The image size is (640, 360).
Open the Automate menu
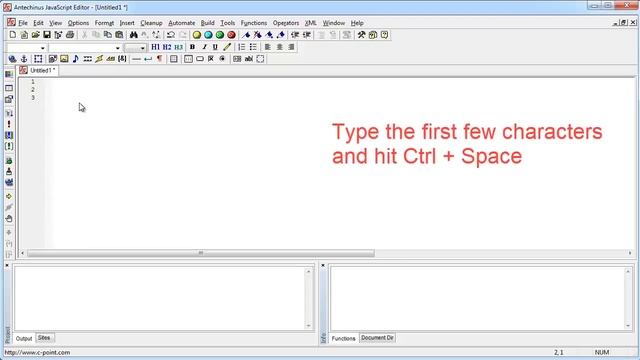tap(182, 23)
